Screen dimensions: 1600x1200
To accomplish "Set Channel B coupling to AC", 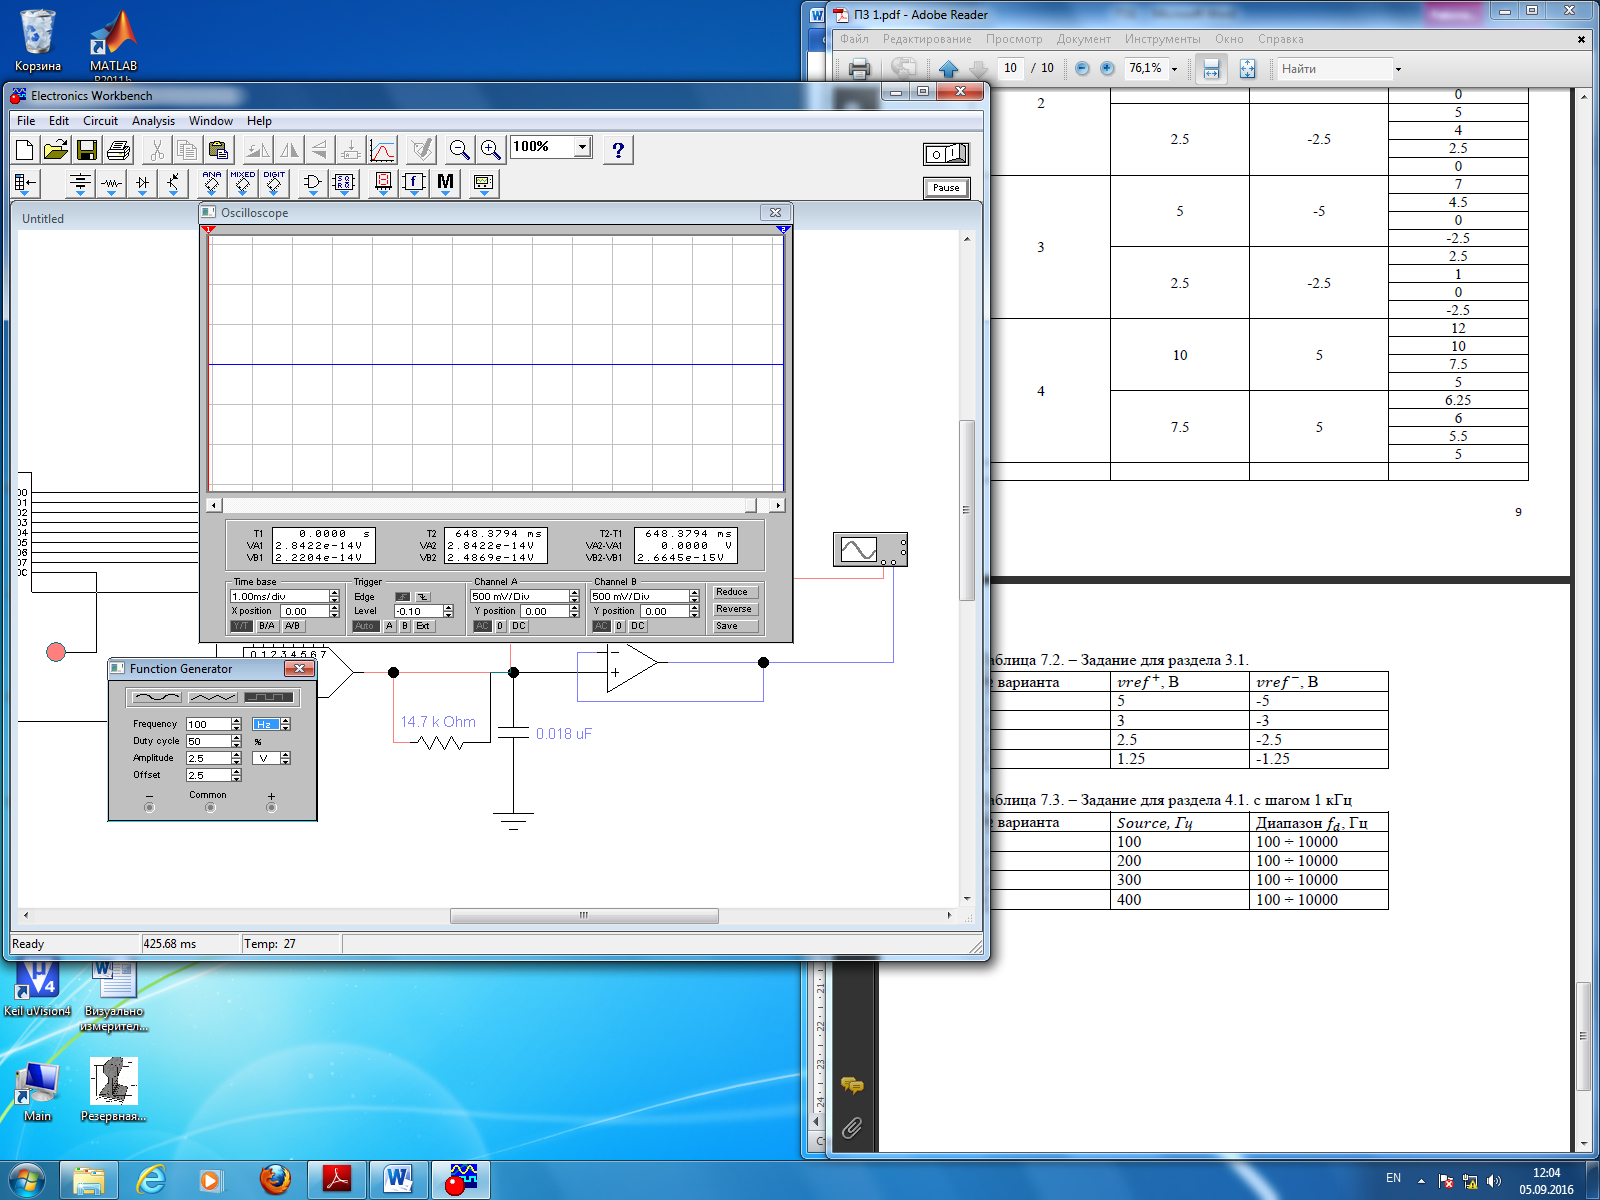I will pyautogui.click(x=601, y=626).
